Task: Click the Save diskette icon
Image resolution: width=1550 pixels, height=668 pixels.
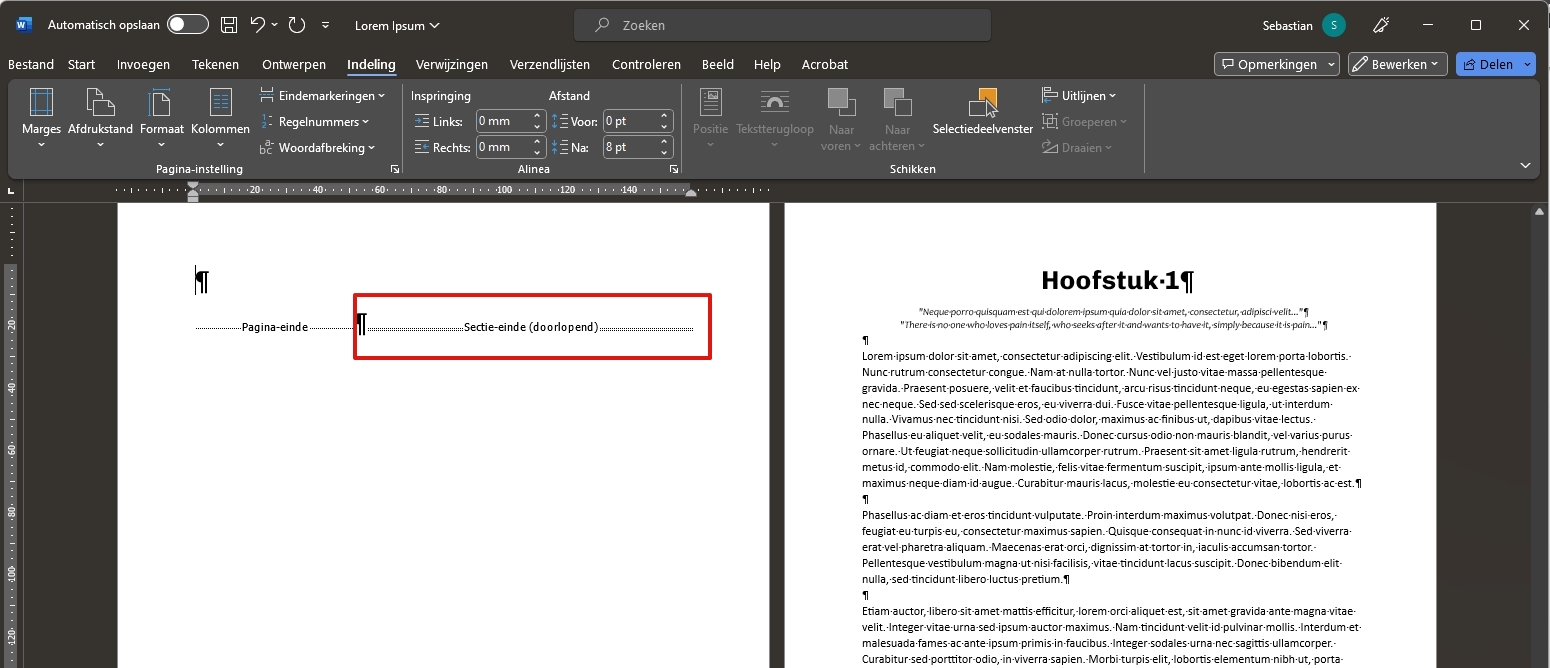Action: pyautogui.click(x=229, y=25)
